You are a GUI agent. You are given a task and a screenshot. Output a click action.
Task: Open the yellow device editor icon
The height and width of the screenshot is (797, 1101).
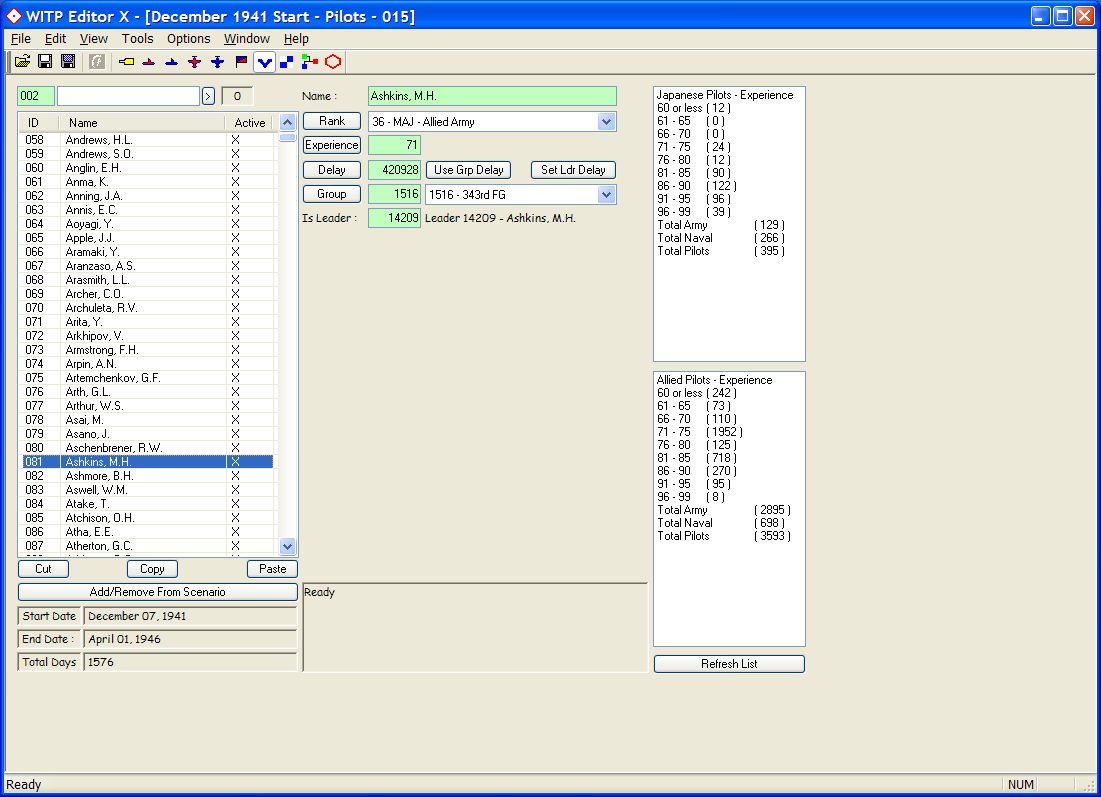point(126,62)
